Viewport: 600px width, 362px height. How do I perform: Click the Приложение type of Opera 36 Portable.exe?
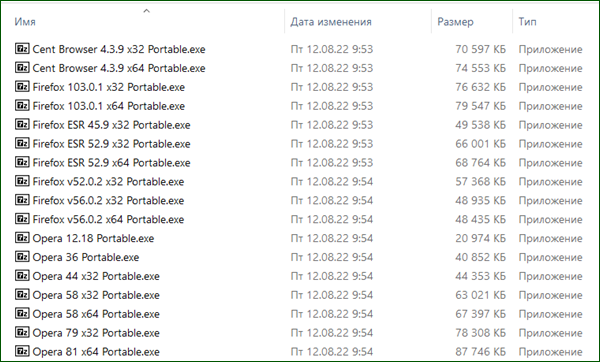[x=550, y=258]
